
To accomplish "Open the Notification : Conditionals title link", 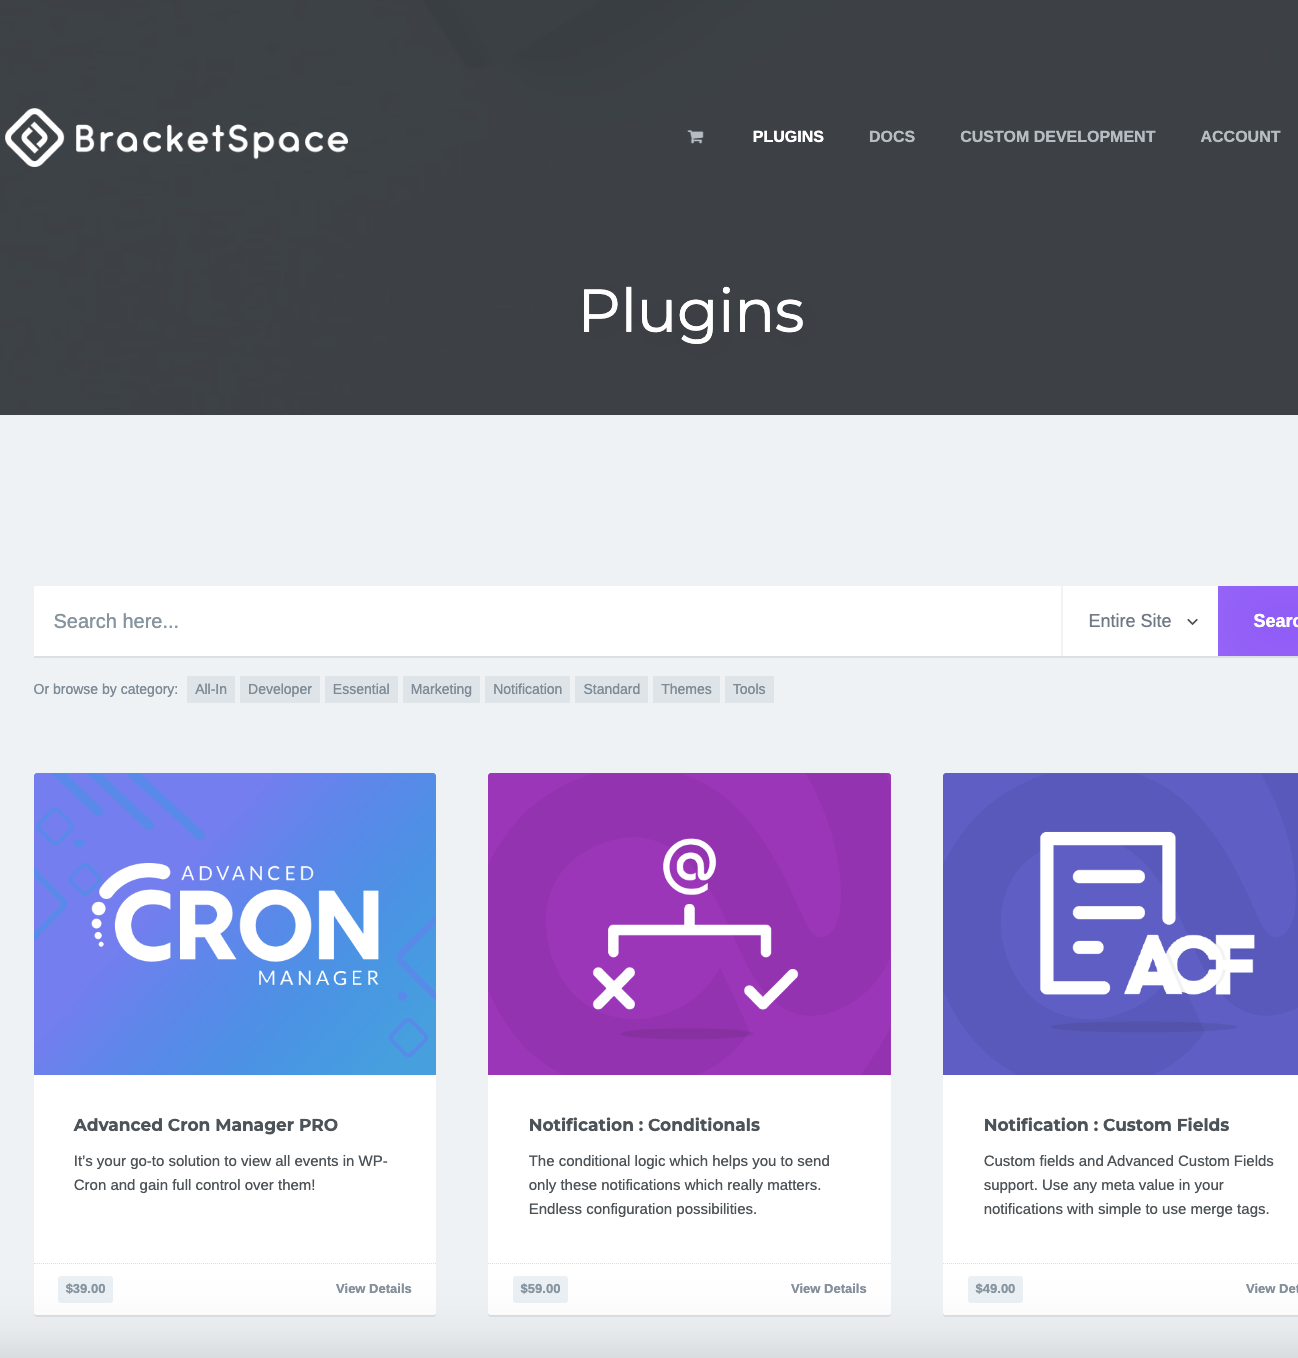I will (644, 1125).
